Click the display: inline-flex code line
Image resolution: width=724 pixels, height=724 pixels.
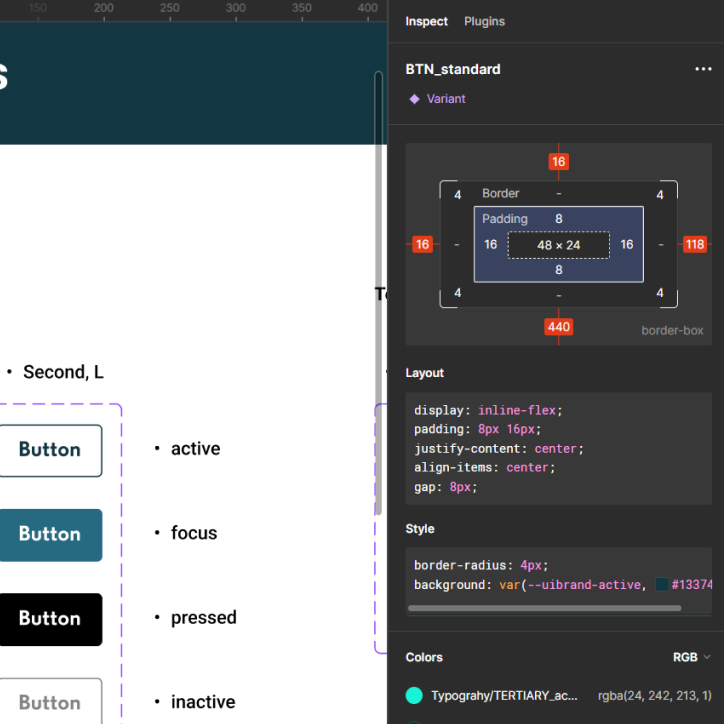(488, 410)
